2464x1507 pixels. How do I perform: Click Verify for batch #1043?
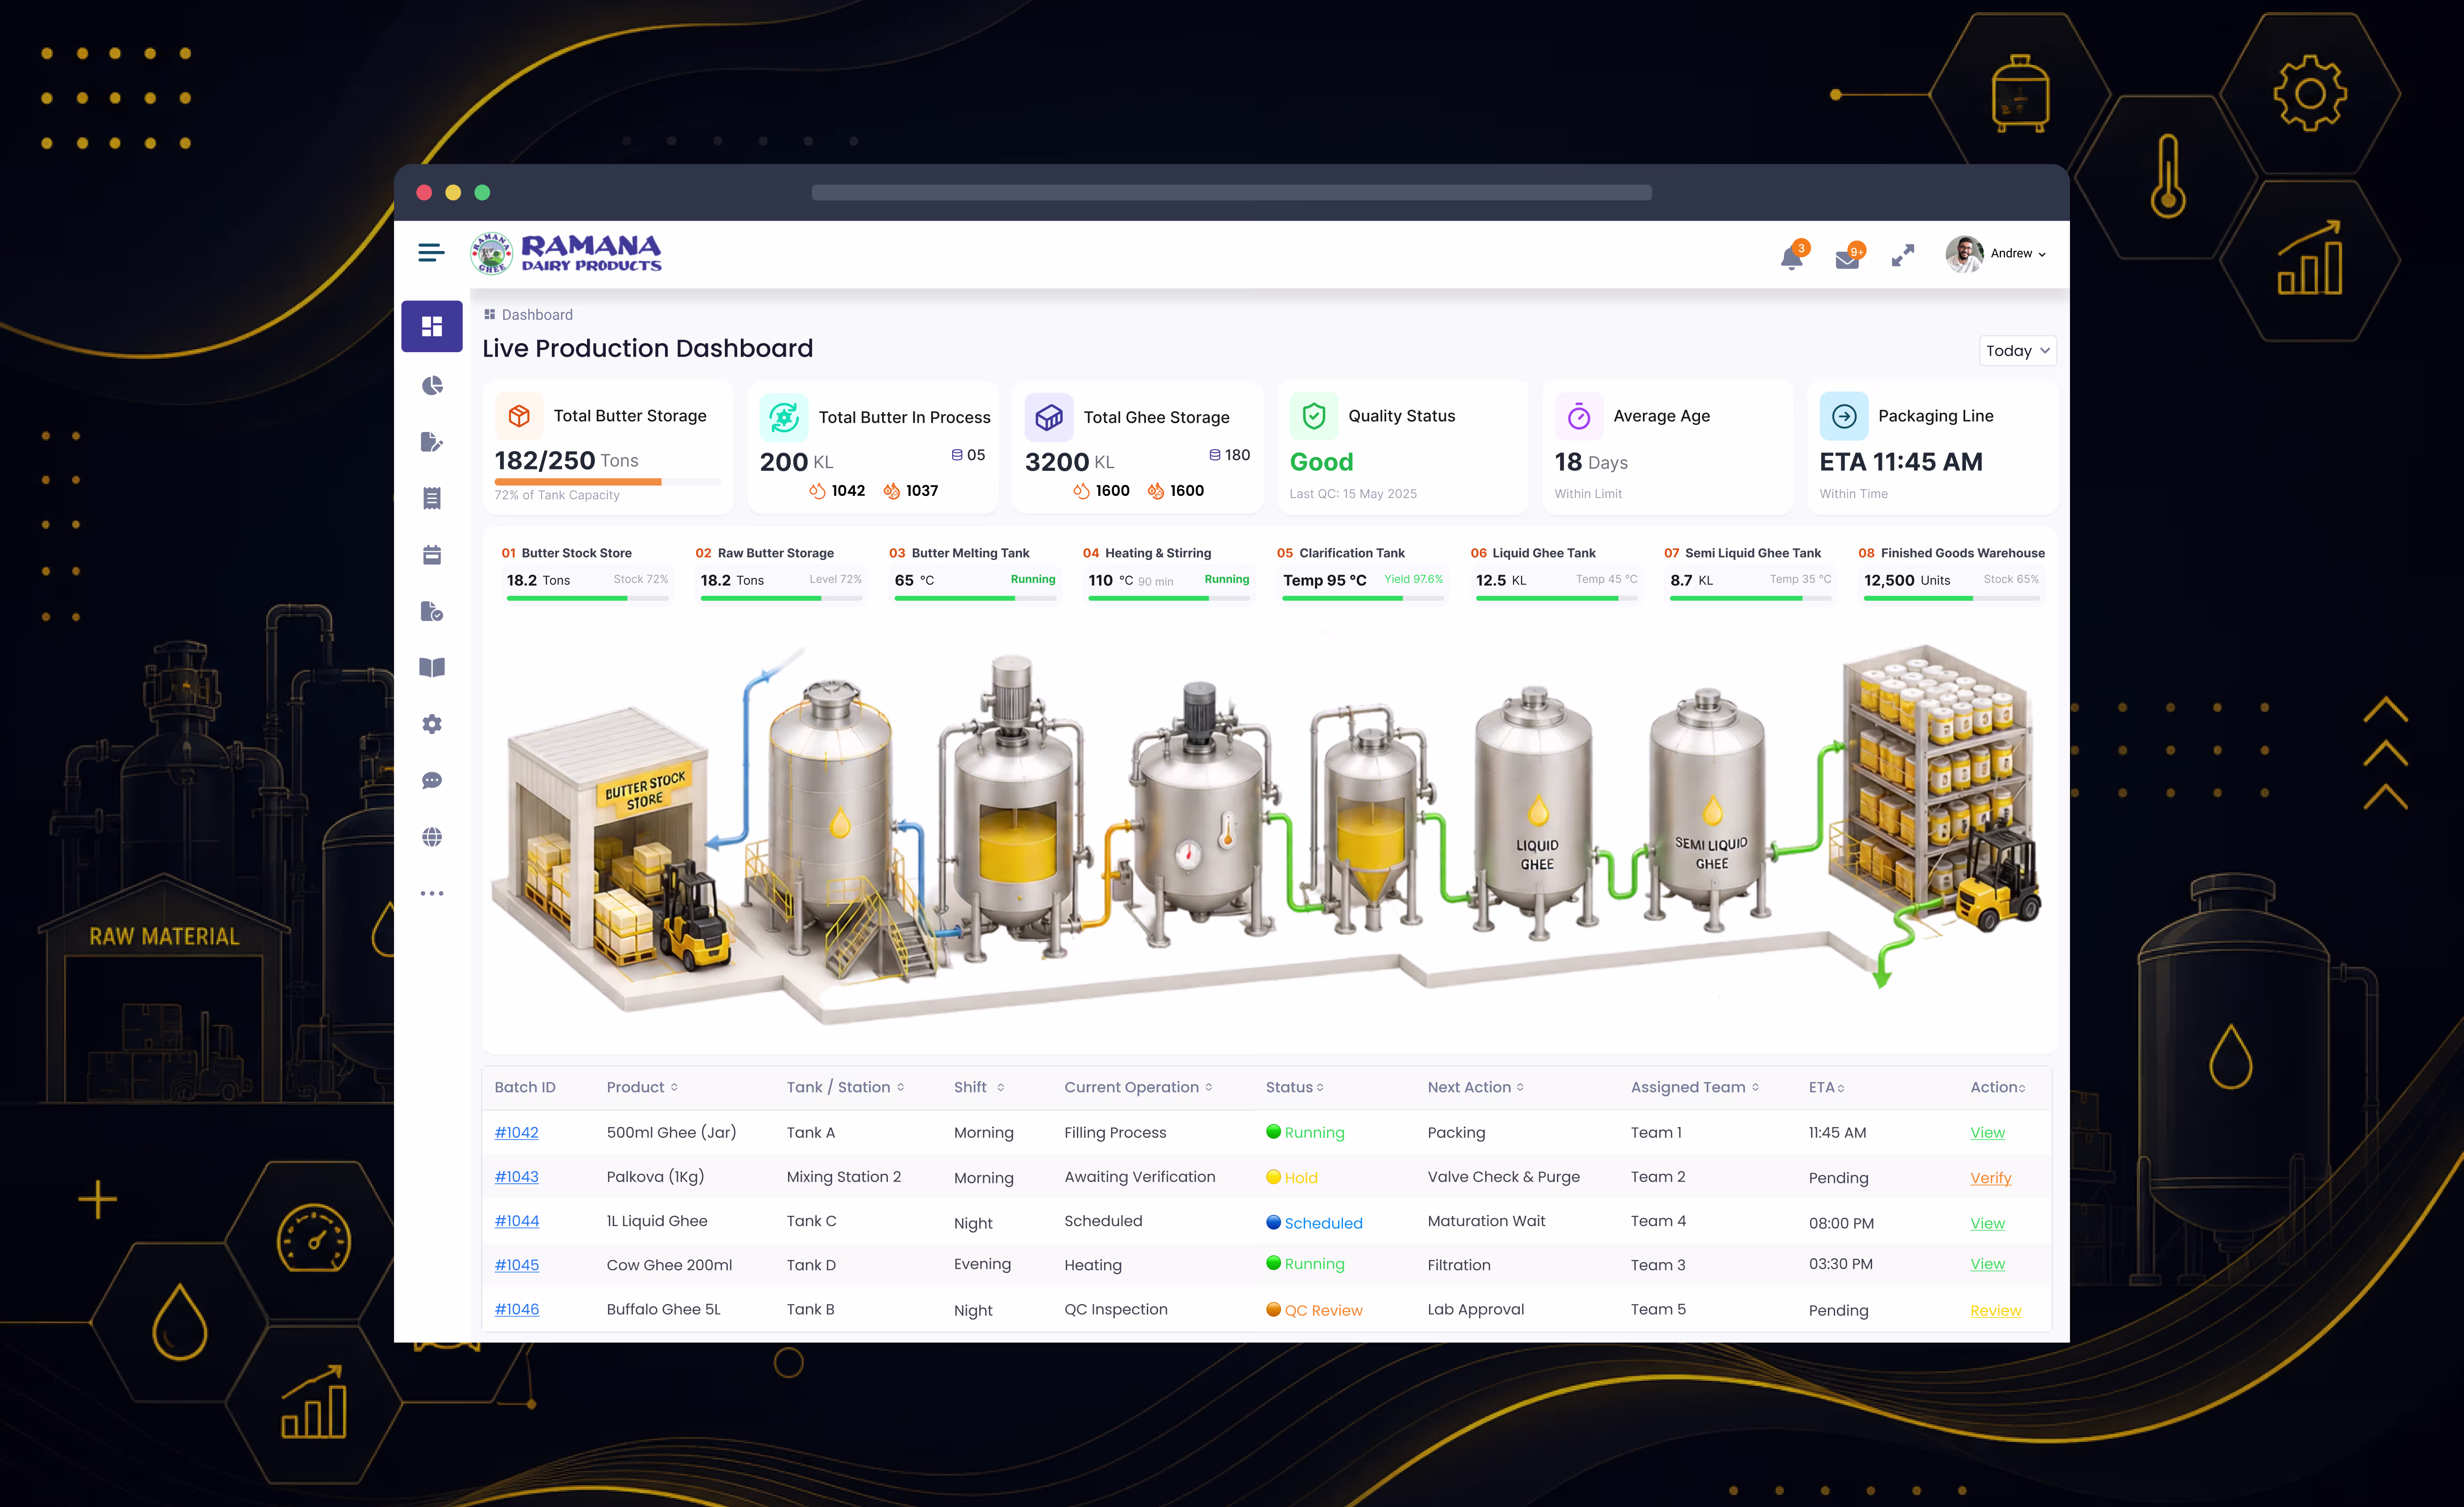pyautogui.click(x=1990, y=1178)
